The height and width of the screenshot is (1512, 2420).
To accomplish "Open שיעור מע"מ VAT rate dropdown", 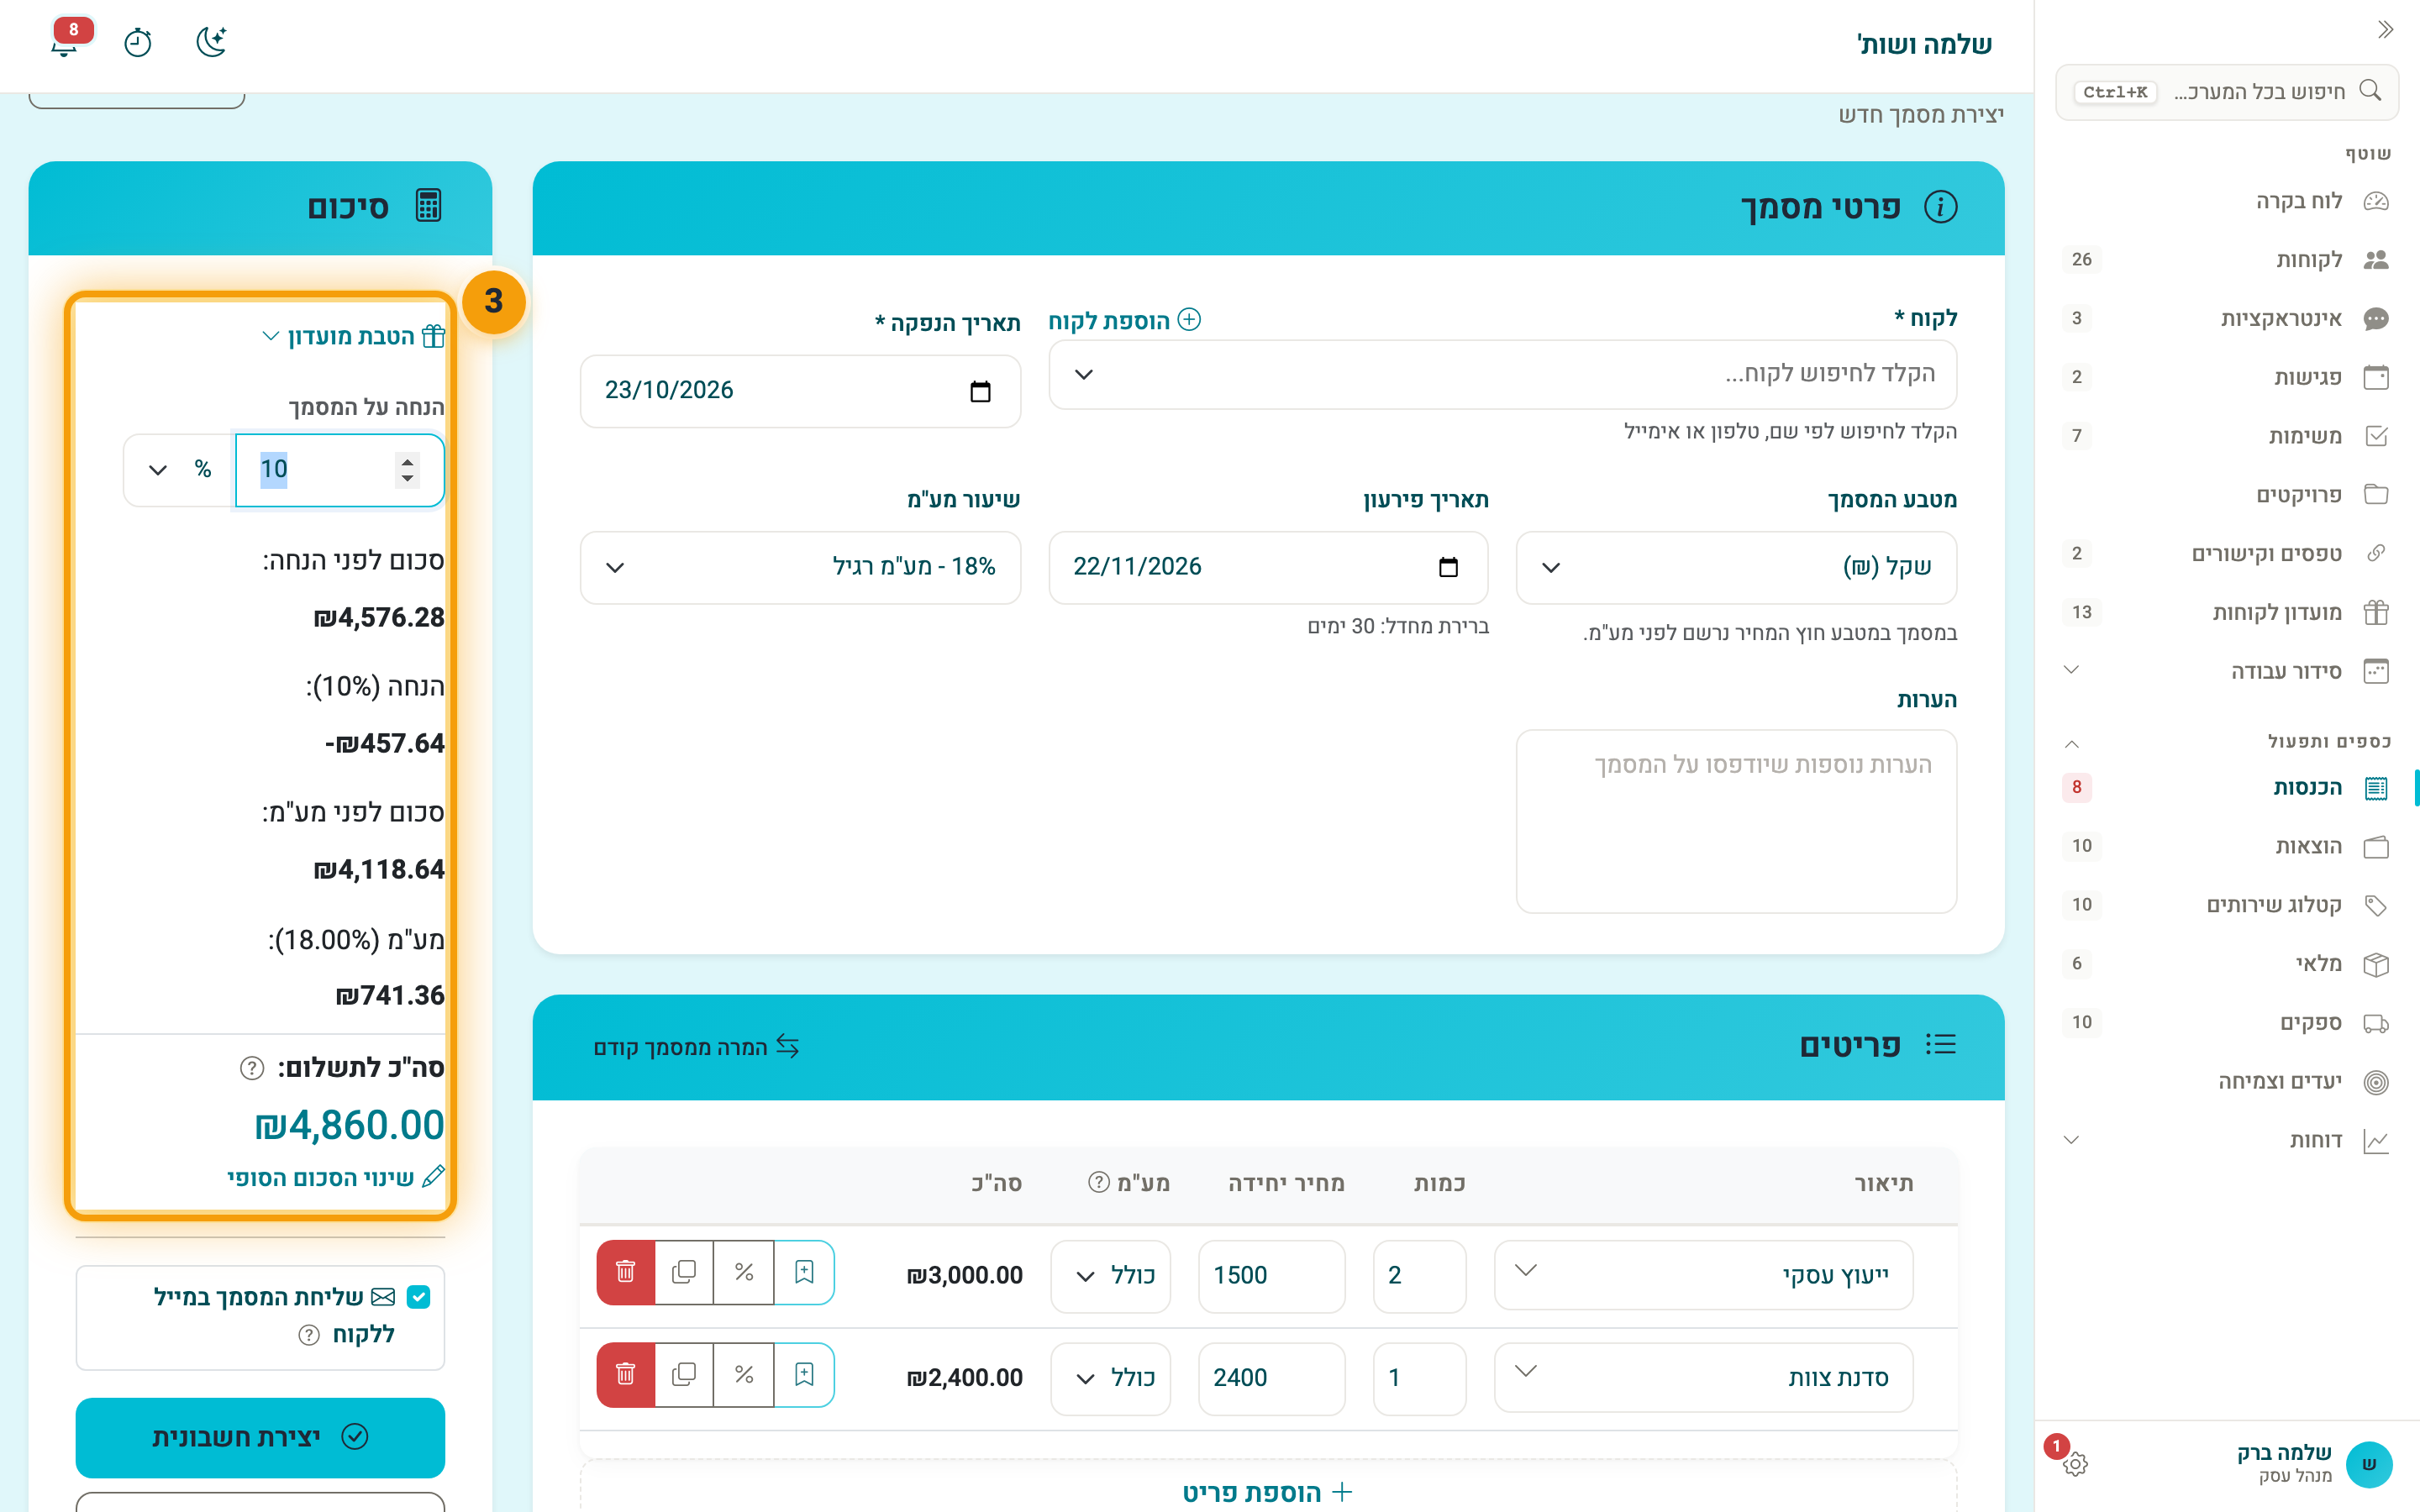I will [x=800, y=567].
